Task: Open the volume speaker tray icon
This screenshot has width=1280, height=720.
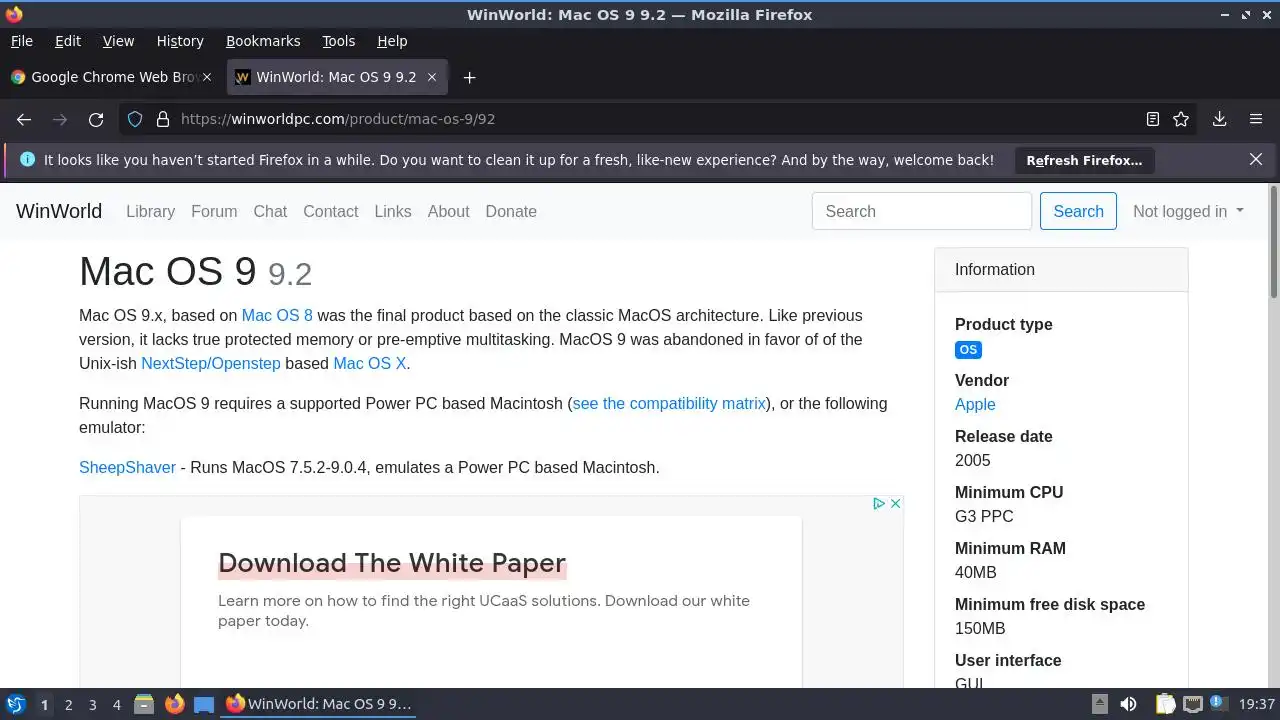Action: pos(1128,704)
